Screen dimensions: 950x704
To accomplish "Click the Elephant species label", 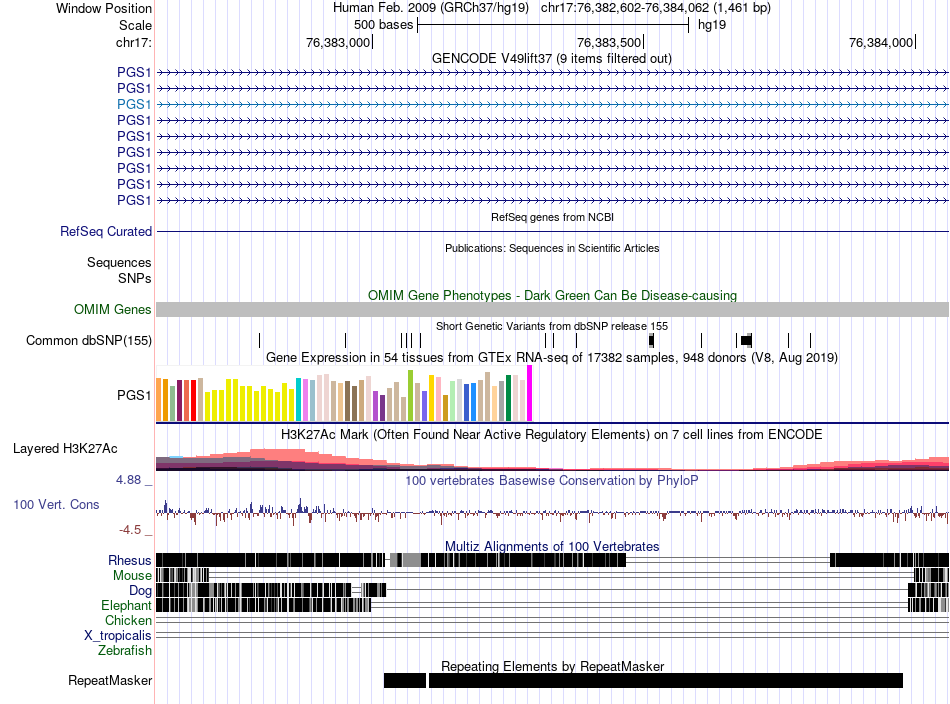I will (127, 606).
